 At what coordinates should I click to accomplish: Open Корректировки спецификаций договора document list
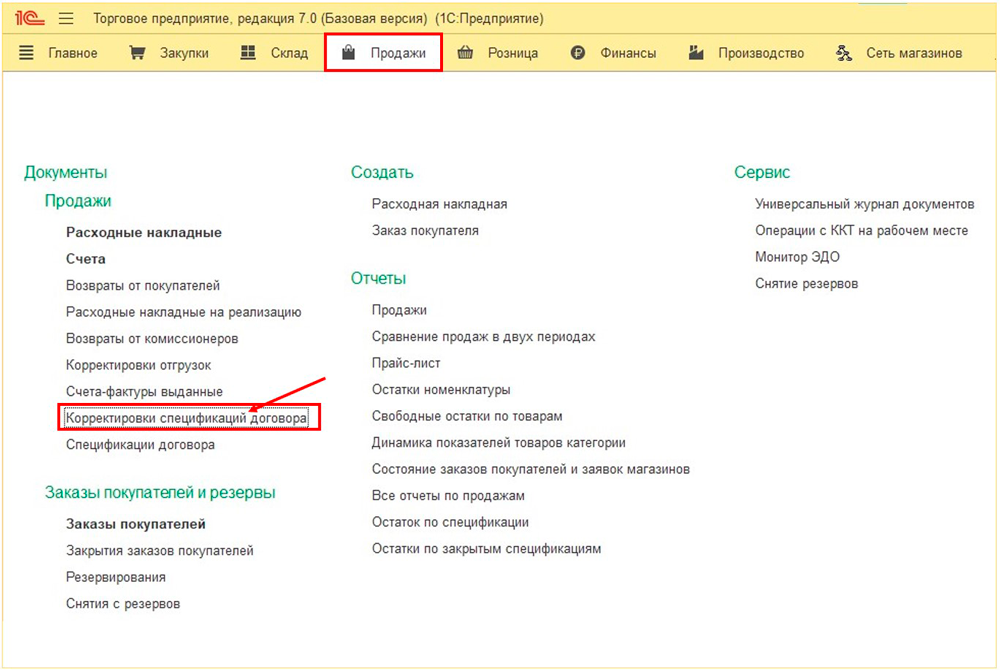[187, 418]
